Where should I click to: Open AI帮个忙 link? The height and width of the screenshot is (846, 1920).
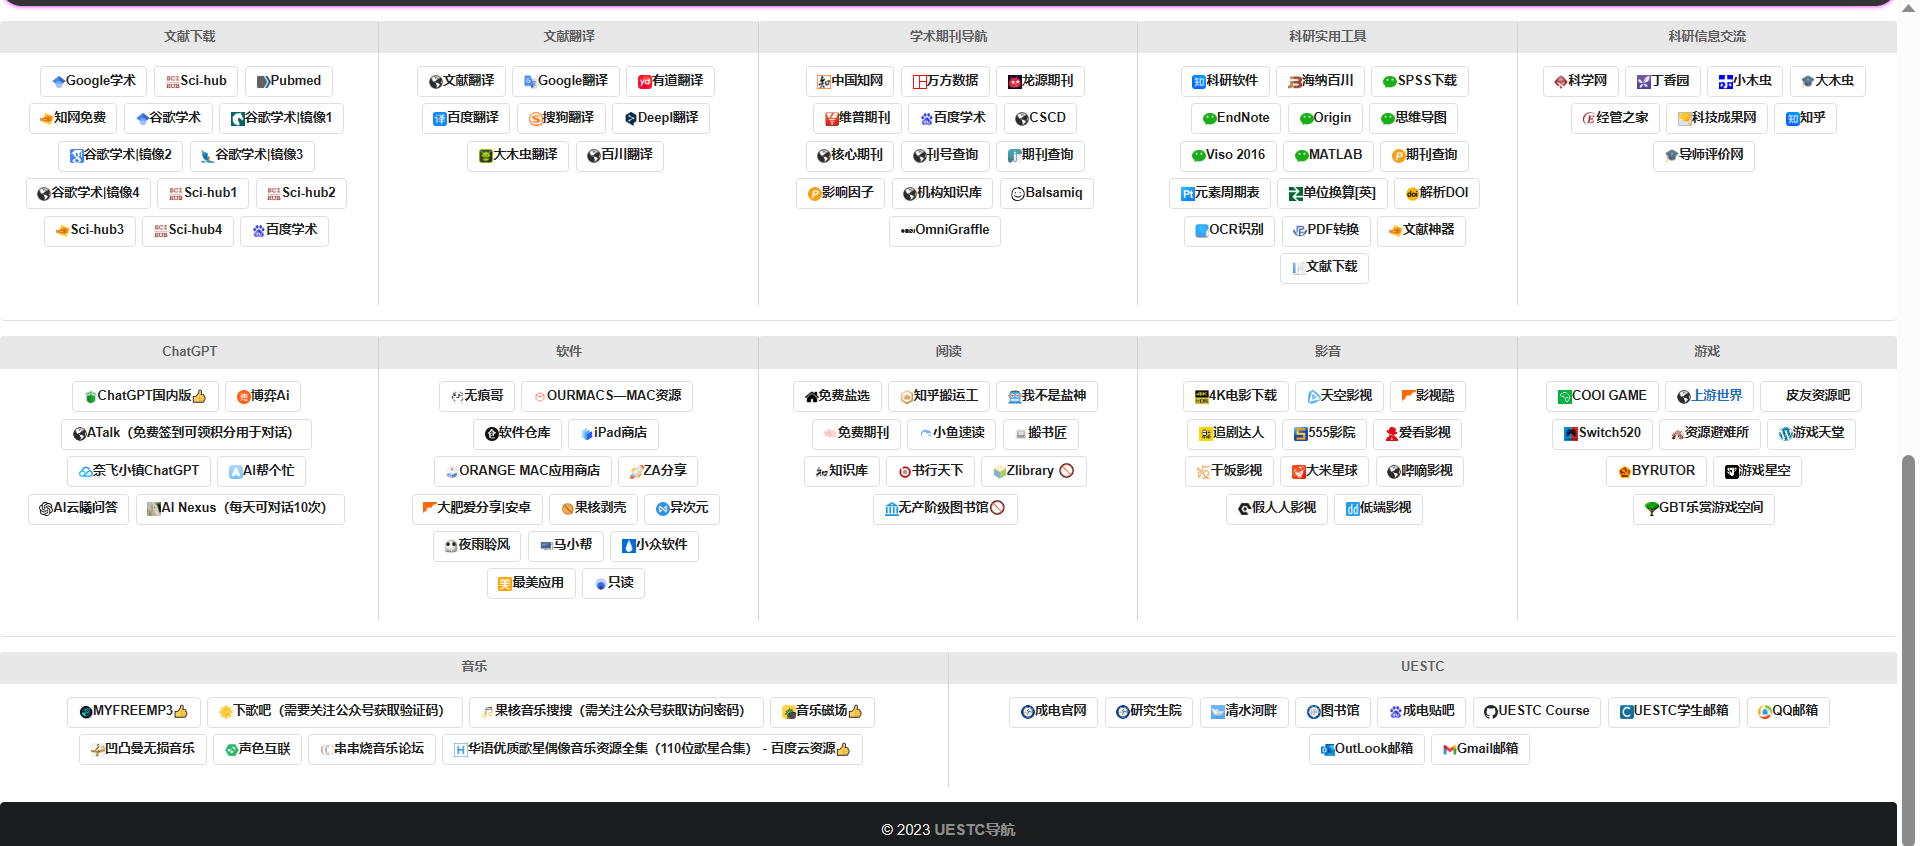pos(262,471)
